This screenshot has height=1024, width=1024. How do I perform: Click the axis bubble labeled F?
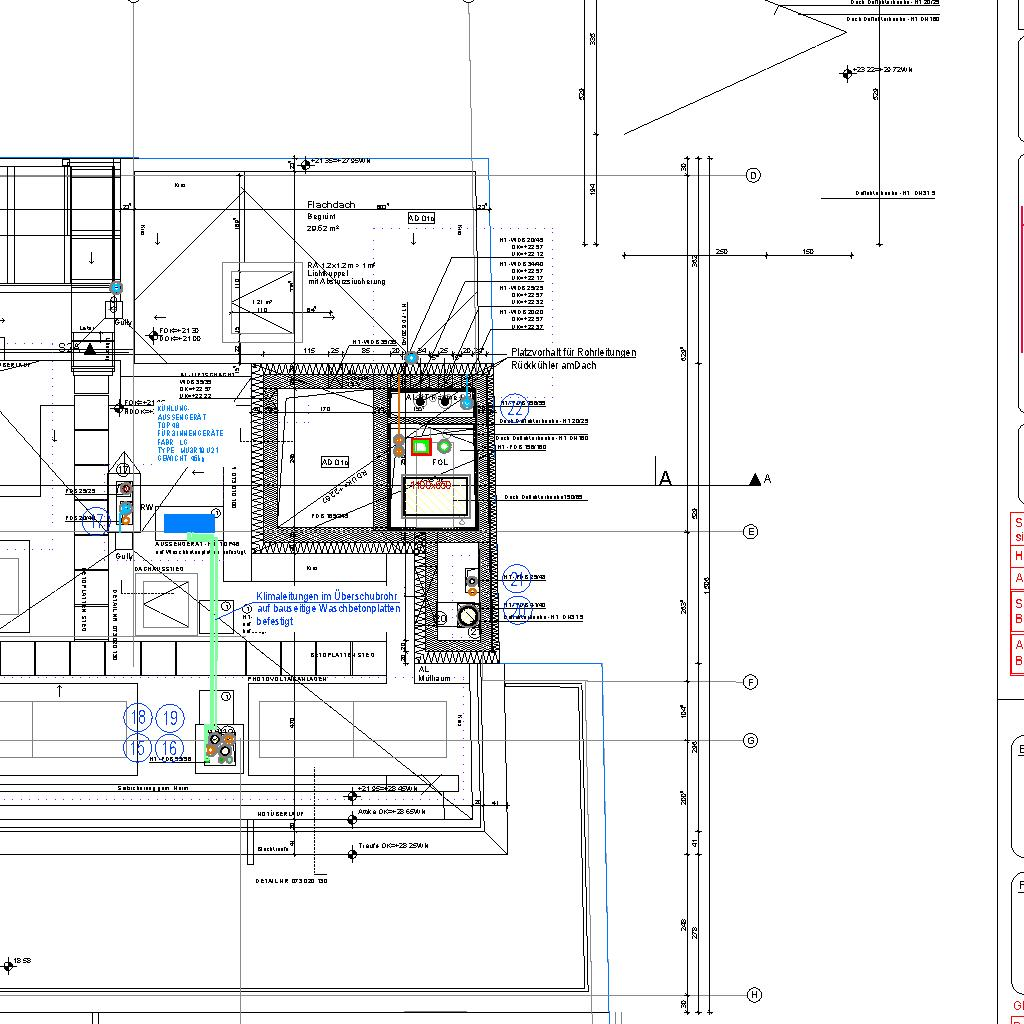[751, 683]
